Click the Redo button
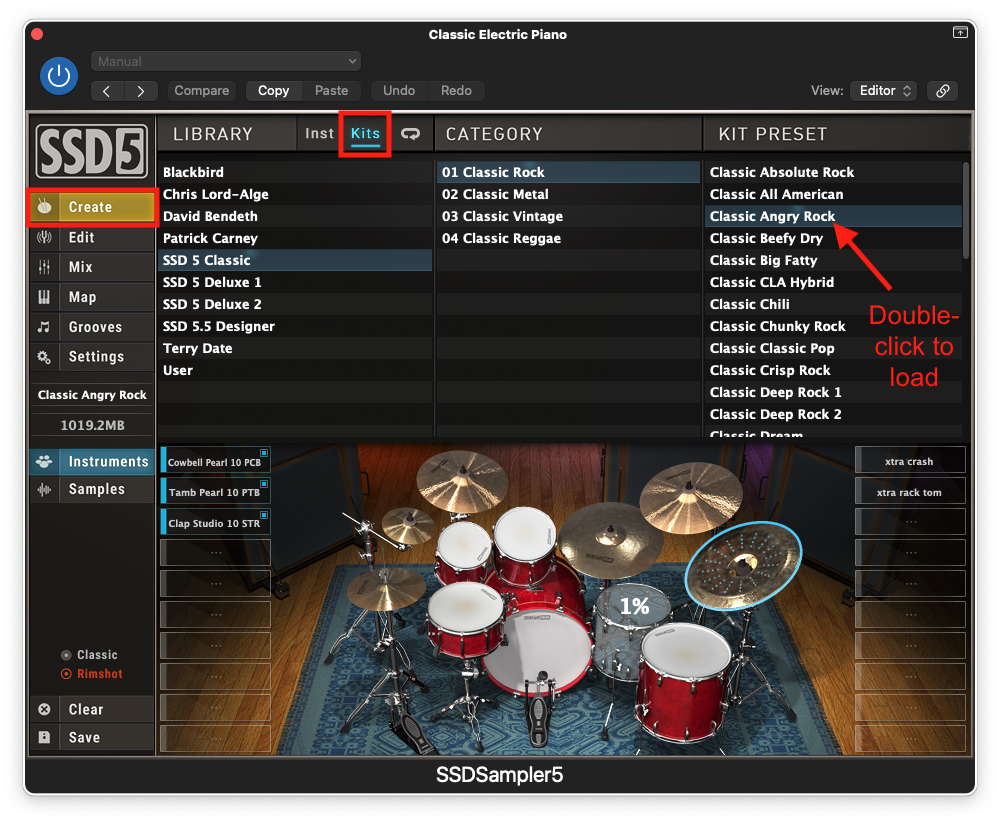 456,91
